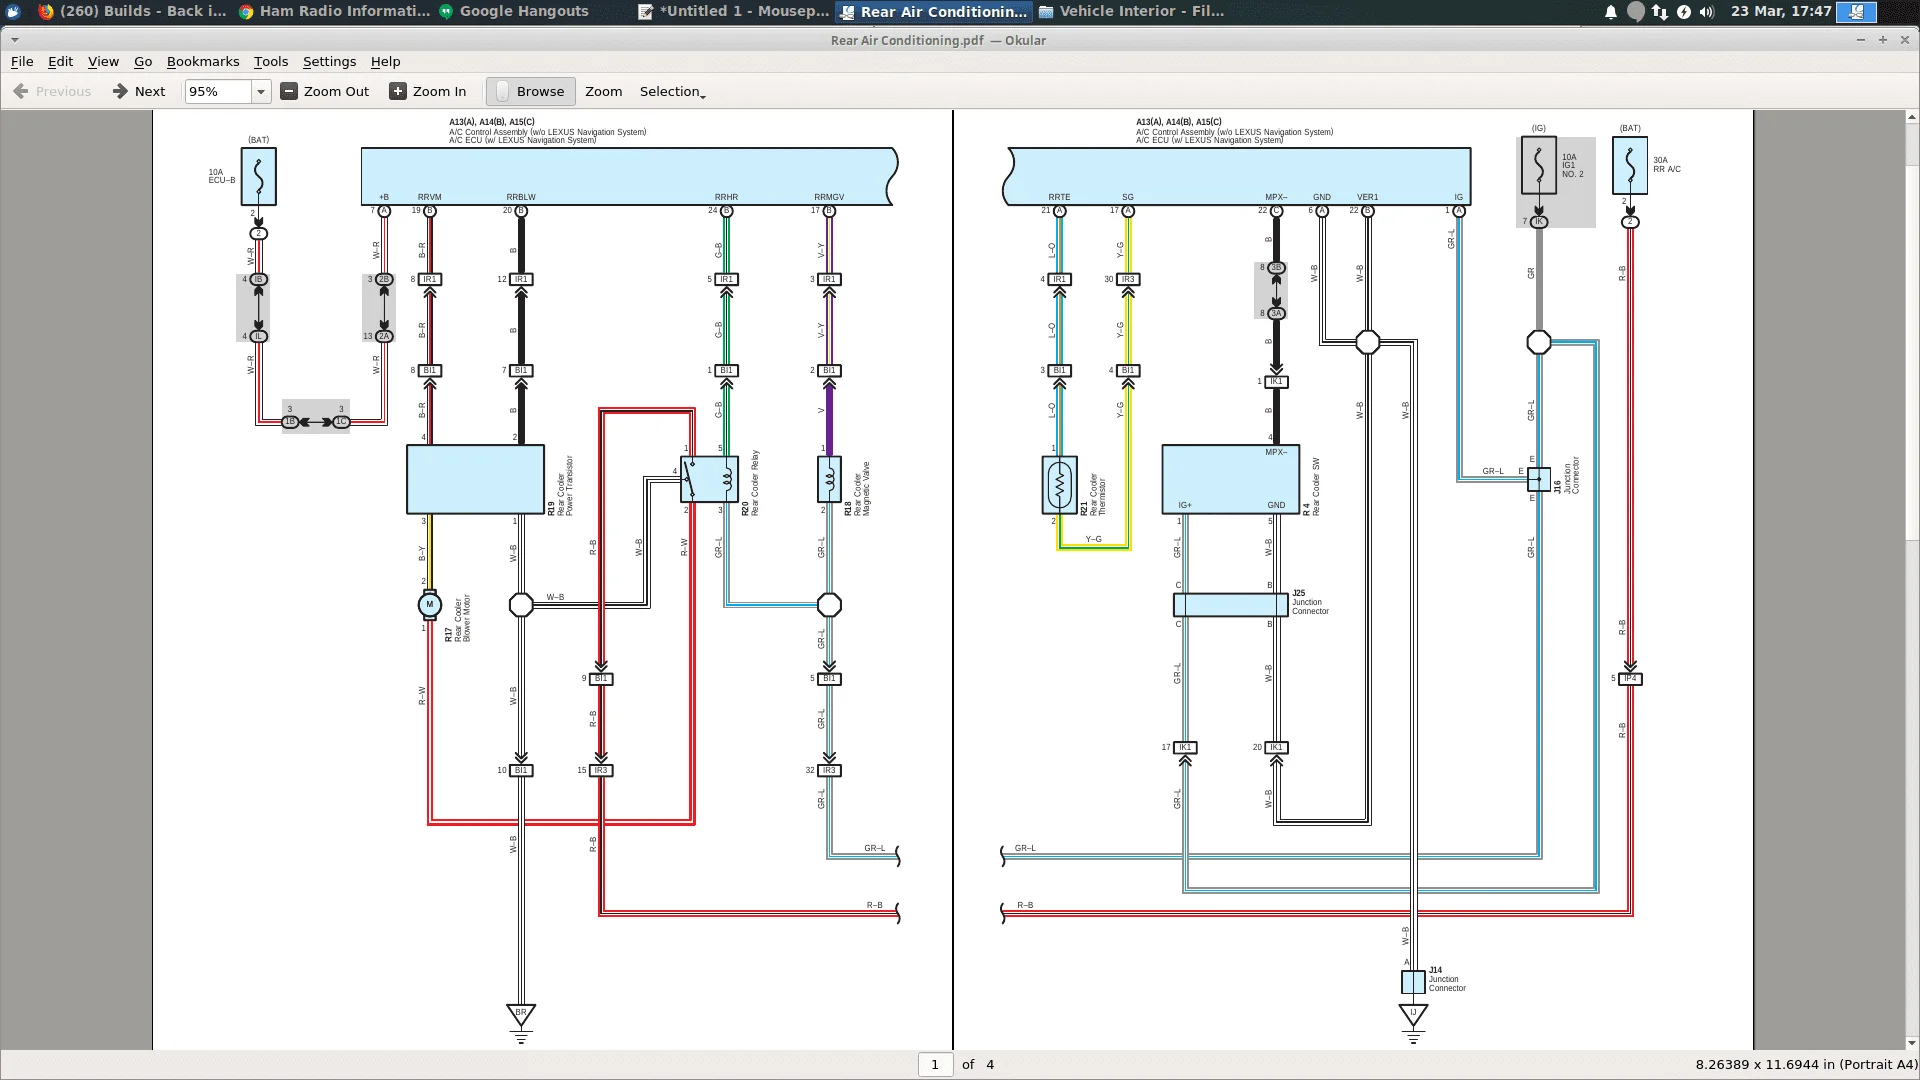Click the Back navigation button
1920x1080 pixels.
[51, 90]
